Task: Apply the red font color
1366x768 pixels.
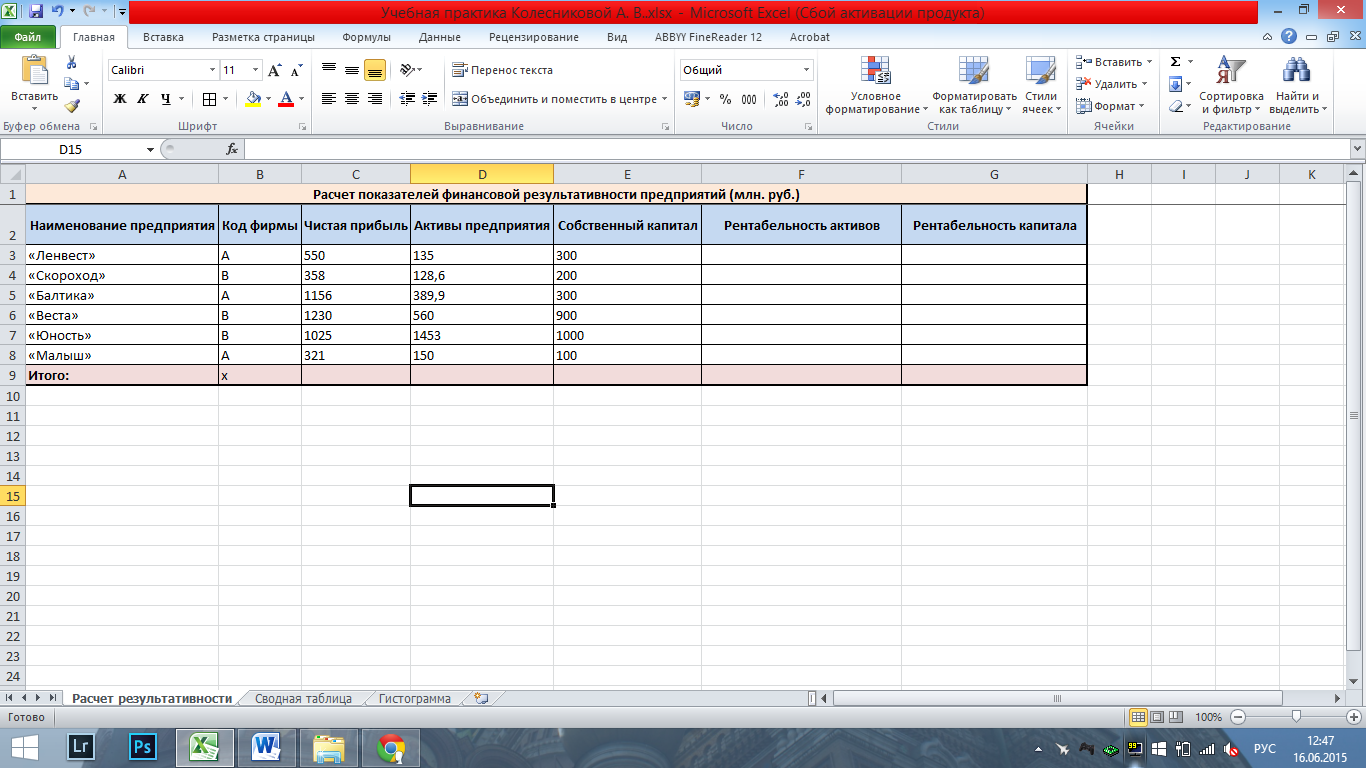Action: pos(287,99)
